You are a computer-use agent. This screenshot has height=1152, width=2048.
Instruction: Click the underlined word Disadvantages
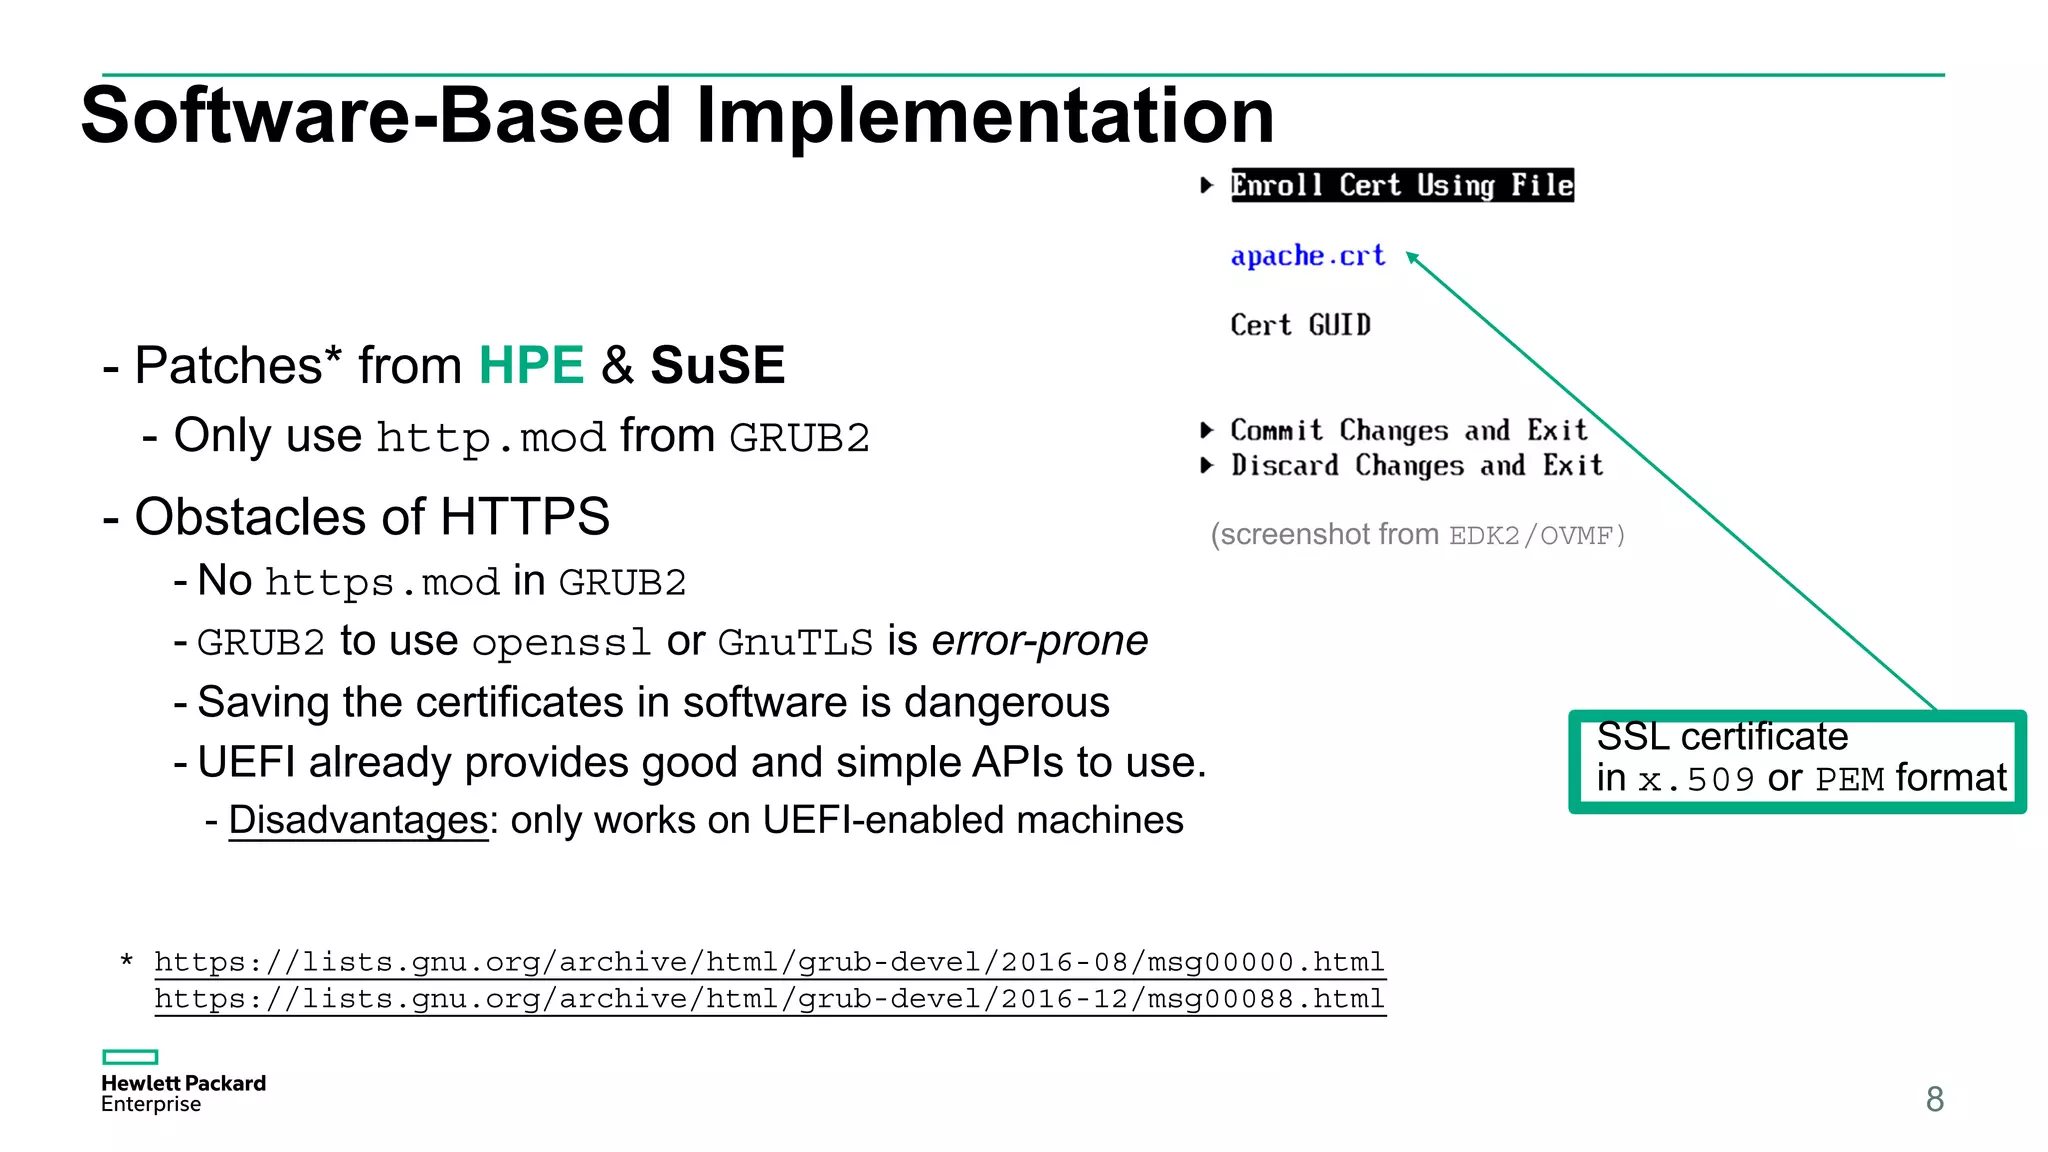358,821
